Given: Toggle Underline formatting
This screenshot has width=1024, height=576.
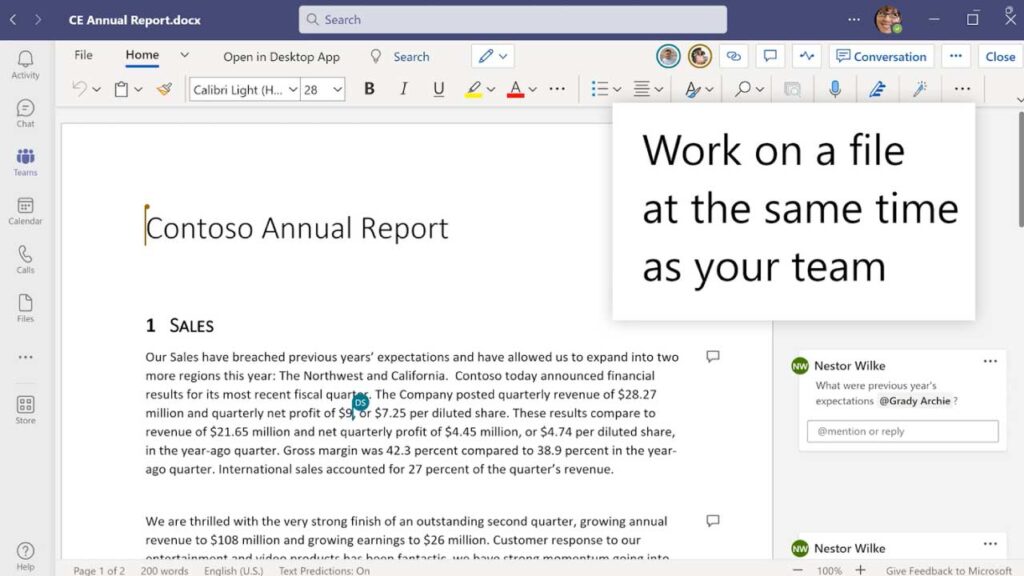Looking at the screenshot, I should tap(438, 89).
